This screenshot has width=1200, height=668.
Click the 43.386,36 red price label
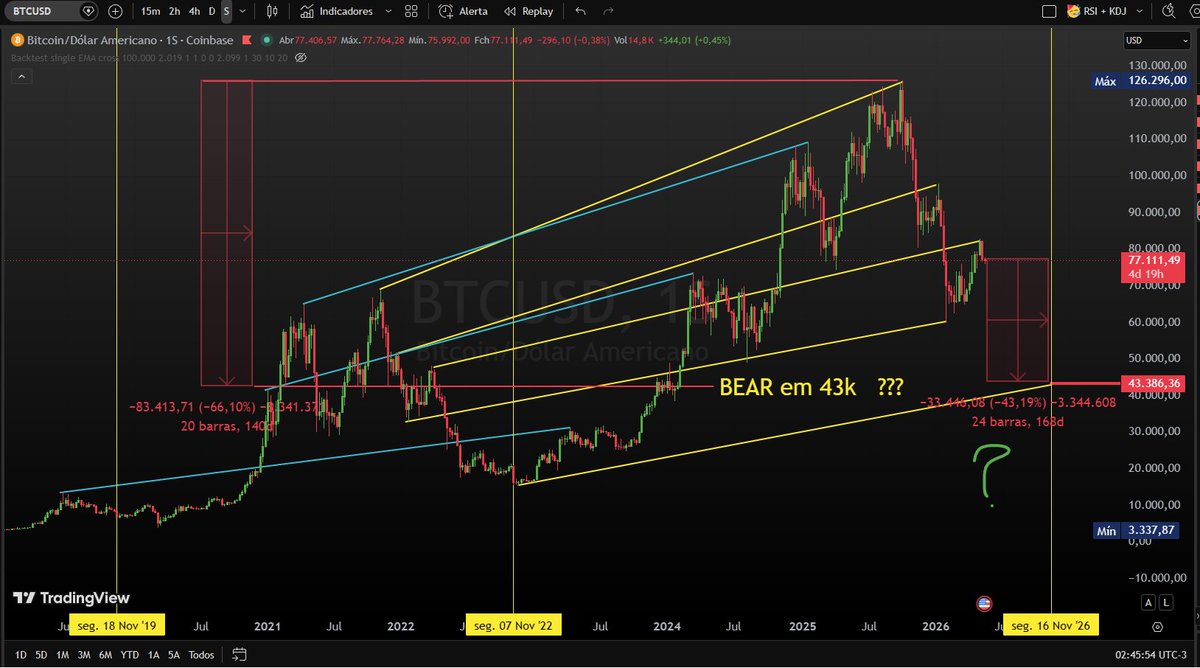1155,383
